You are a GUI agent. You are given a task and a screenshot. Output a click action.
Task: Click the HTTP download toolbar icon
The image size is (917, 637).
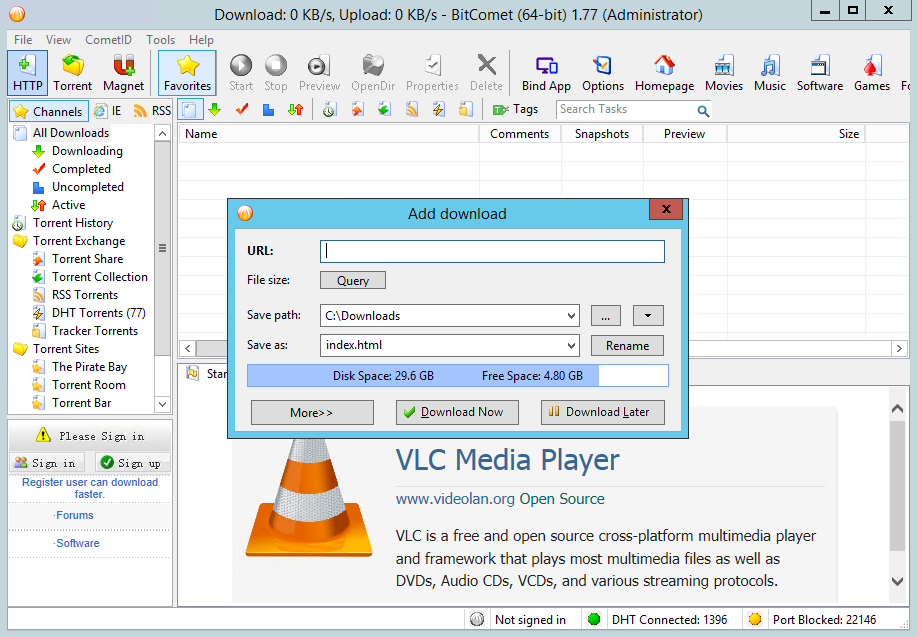(27, 73)
